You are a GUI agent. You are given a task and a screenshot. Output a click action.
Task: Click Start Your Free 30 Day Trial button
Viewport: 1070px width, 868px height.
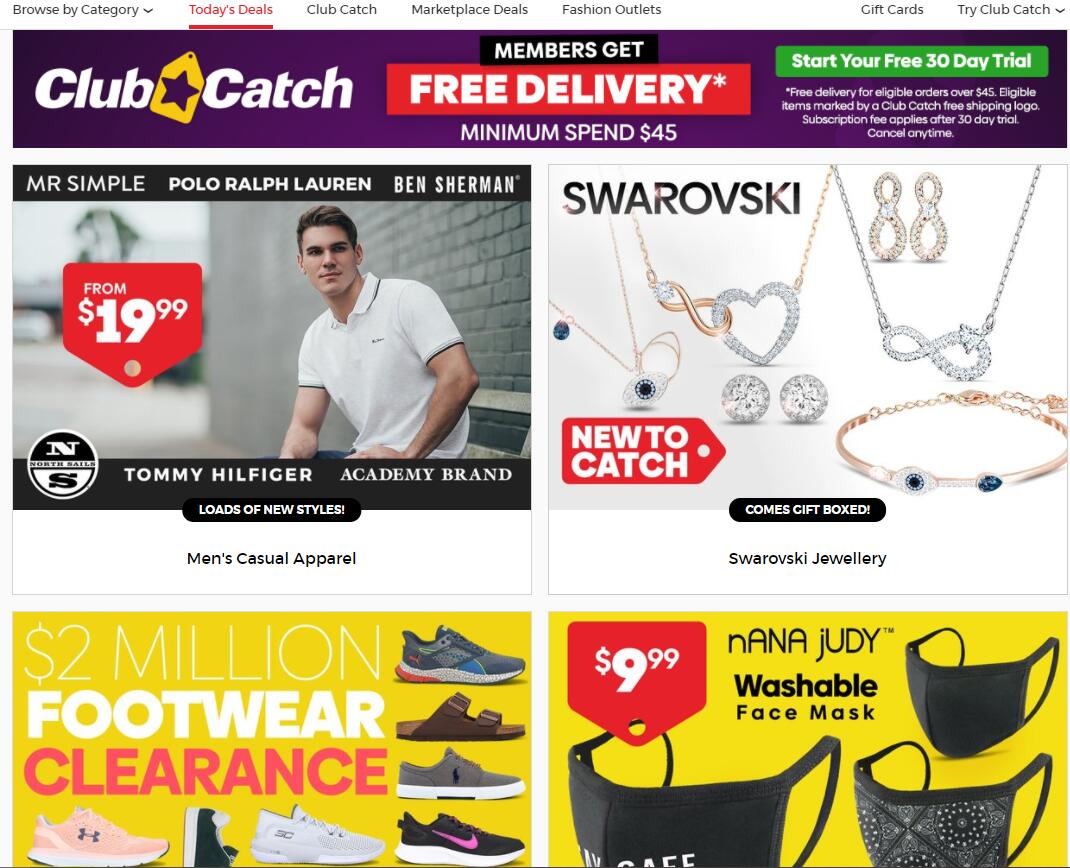[912, 61]
